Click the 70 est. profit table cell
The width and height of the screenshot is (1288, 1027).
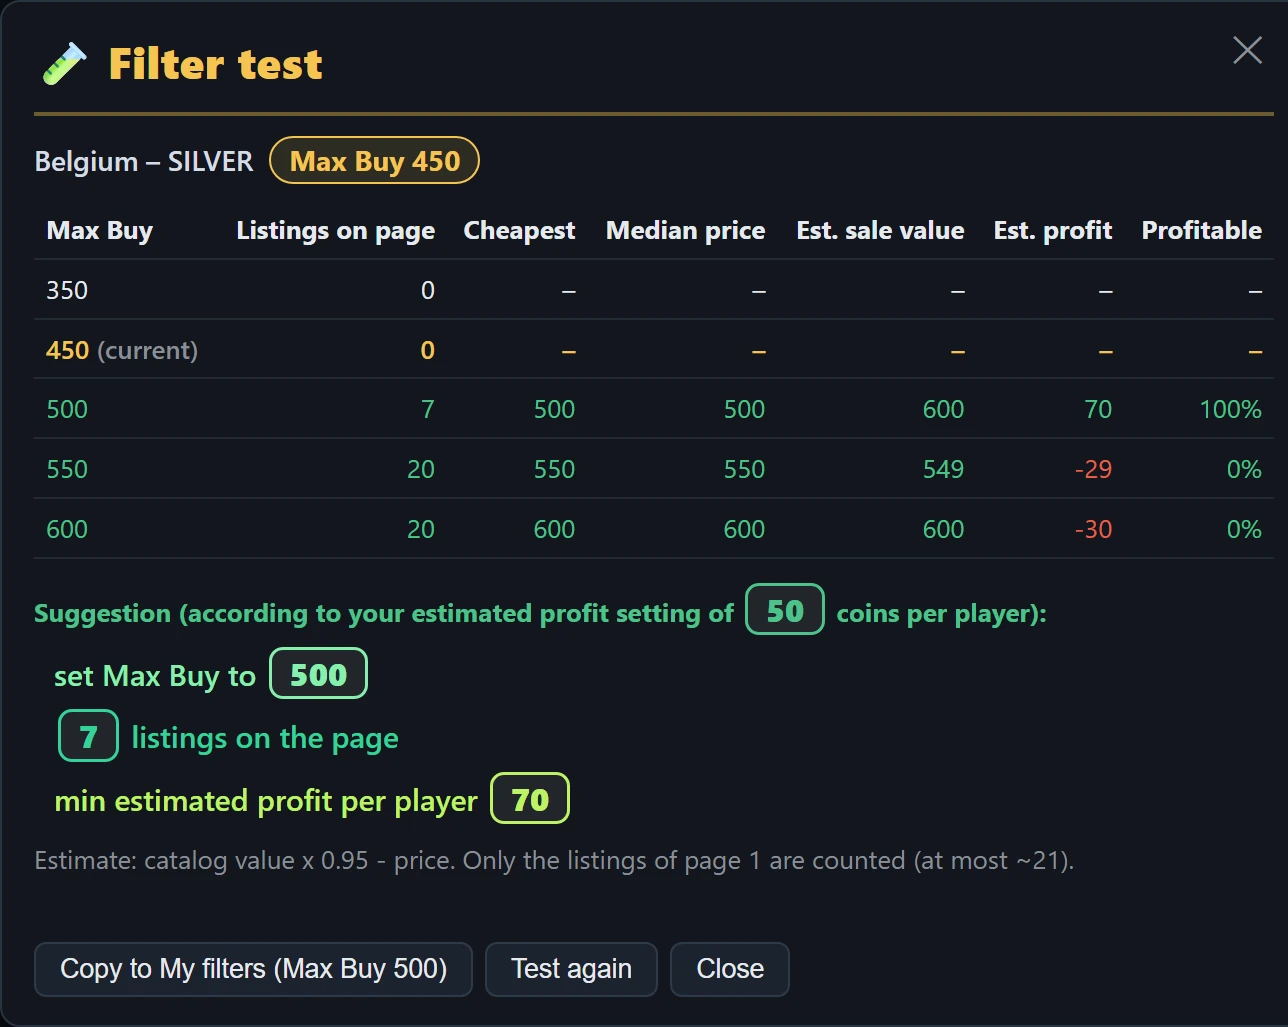1098,409
